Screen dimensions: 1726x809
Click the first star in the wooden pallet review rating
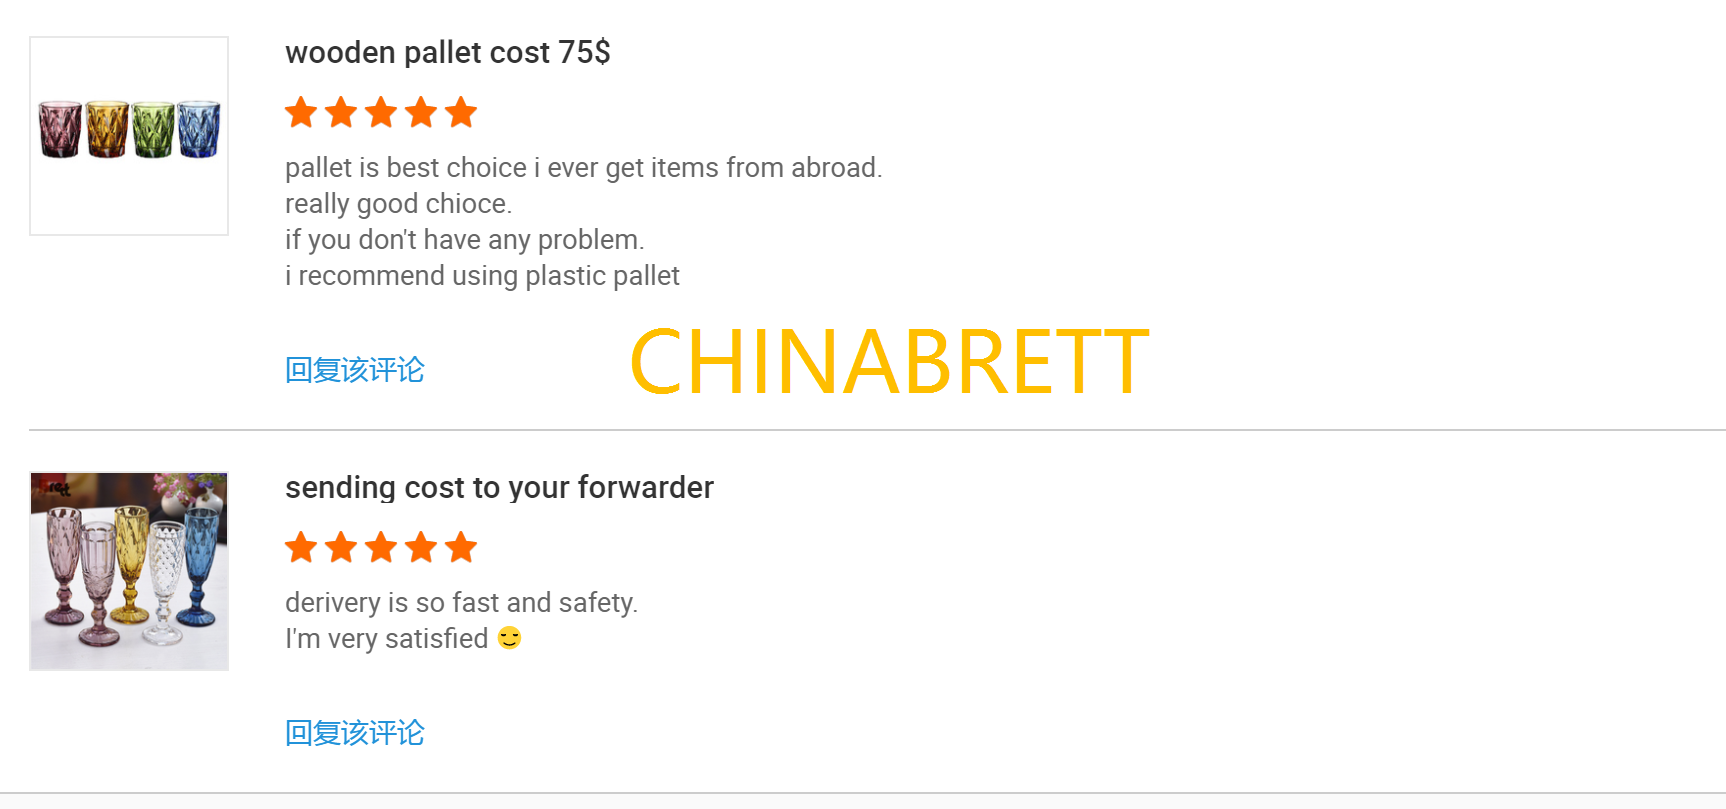coord(302,112)
